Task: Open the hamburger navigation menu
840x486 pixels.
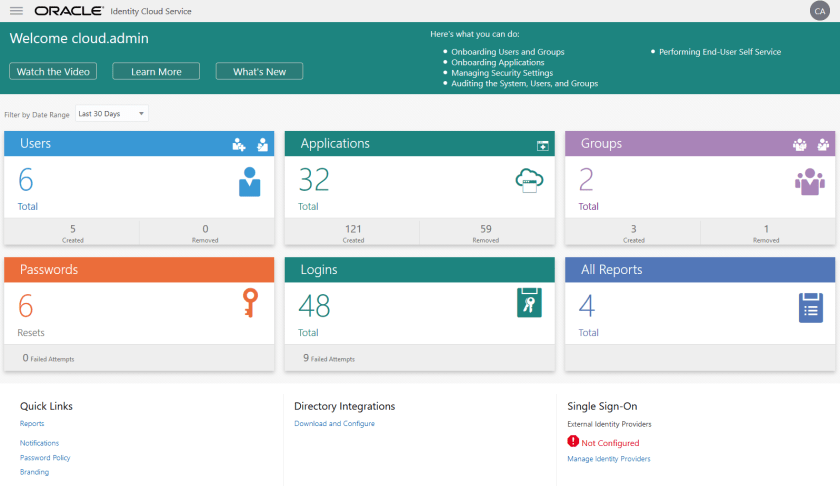Action: (x=16, y=11)
